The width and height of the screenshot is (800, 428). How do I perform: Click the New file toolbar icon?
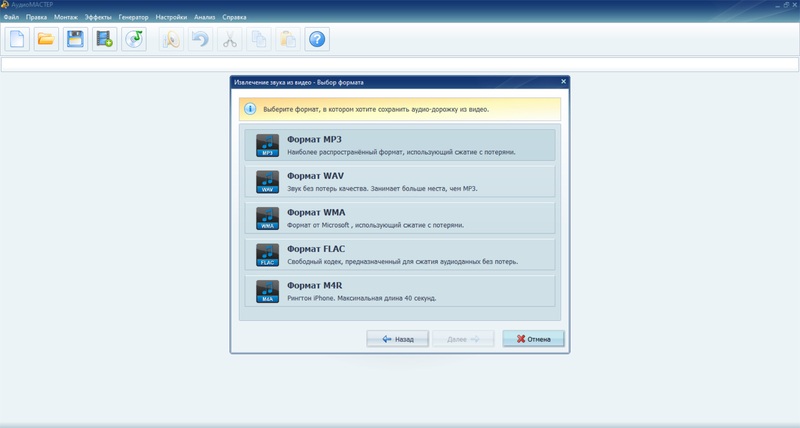pyautogui.click(x=17, y=39)
